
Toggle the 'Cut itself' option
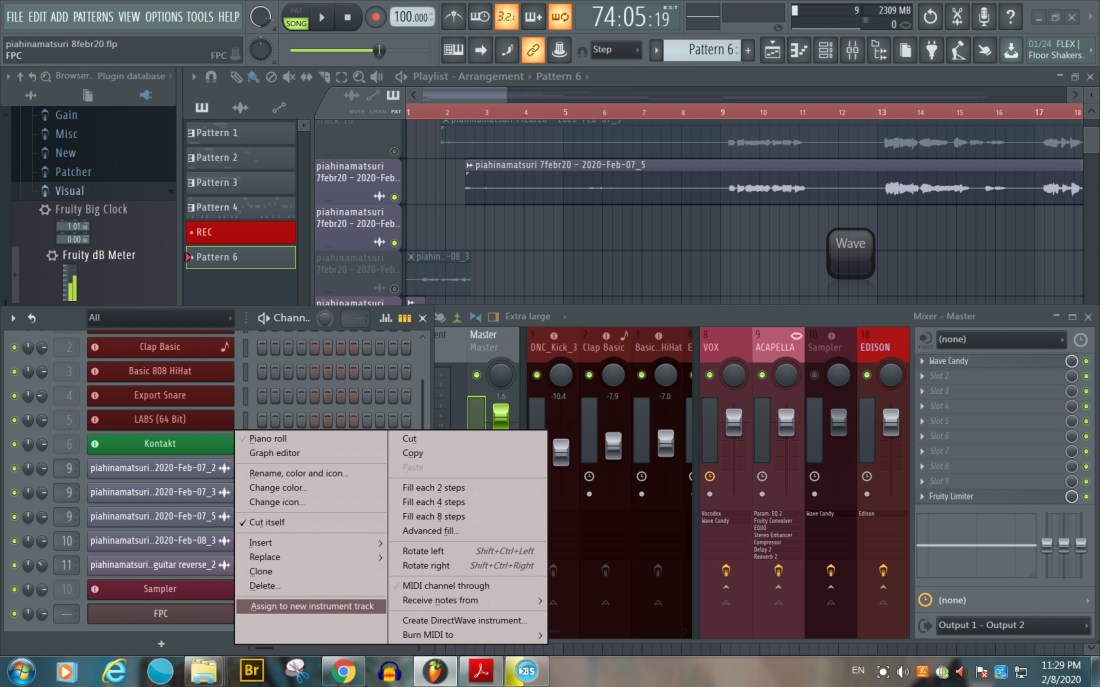266,523
